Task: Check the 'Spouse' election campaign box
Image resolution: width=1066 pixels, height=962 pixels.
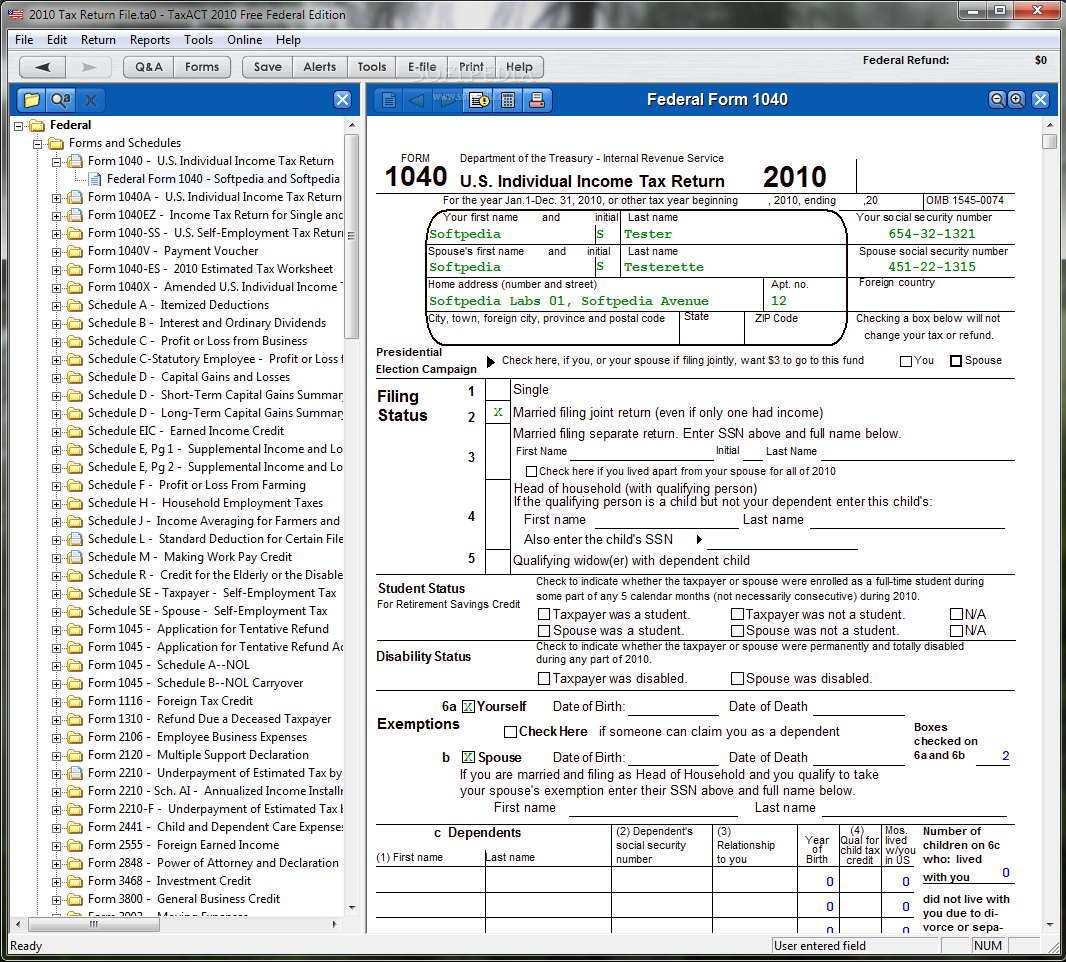Action: point(956,361)
